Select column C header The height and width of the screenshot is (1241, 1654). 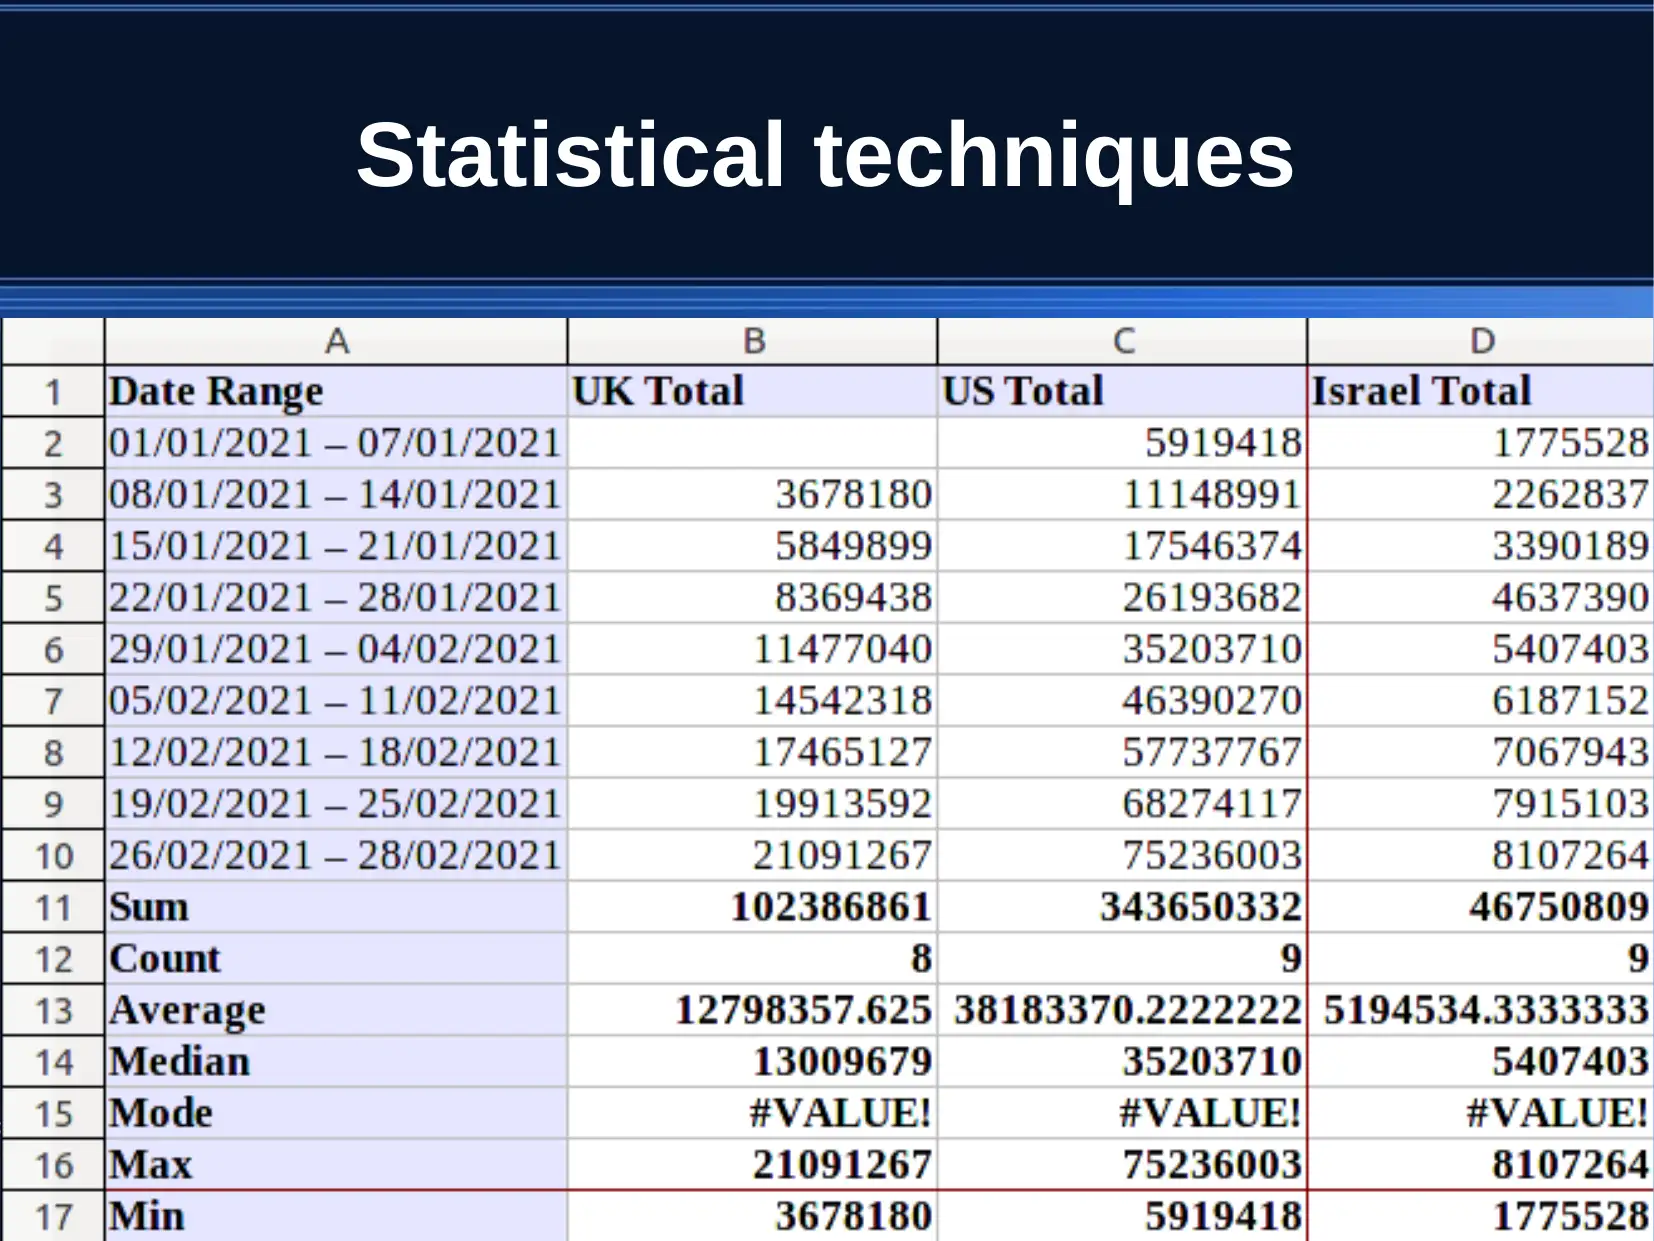[1122, 341]
